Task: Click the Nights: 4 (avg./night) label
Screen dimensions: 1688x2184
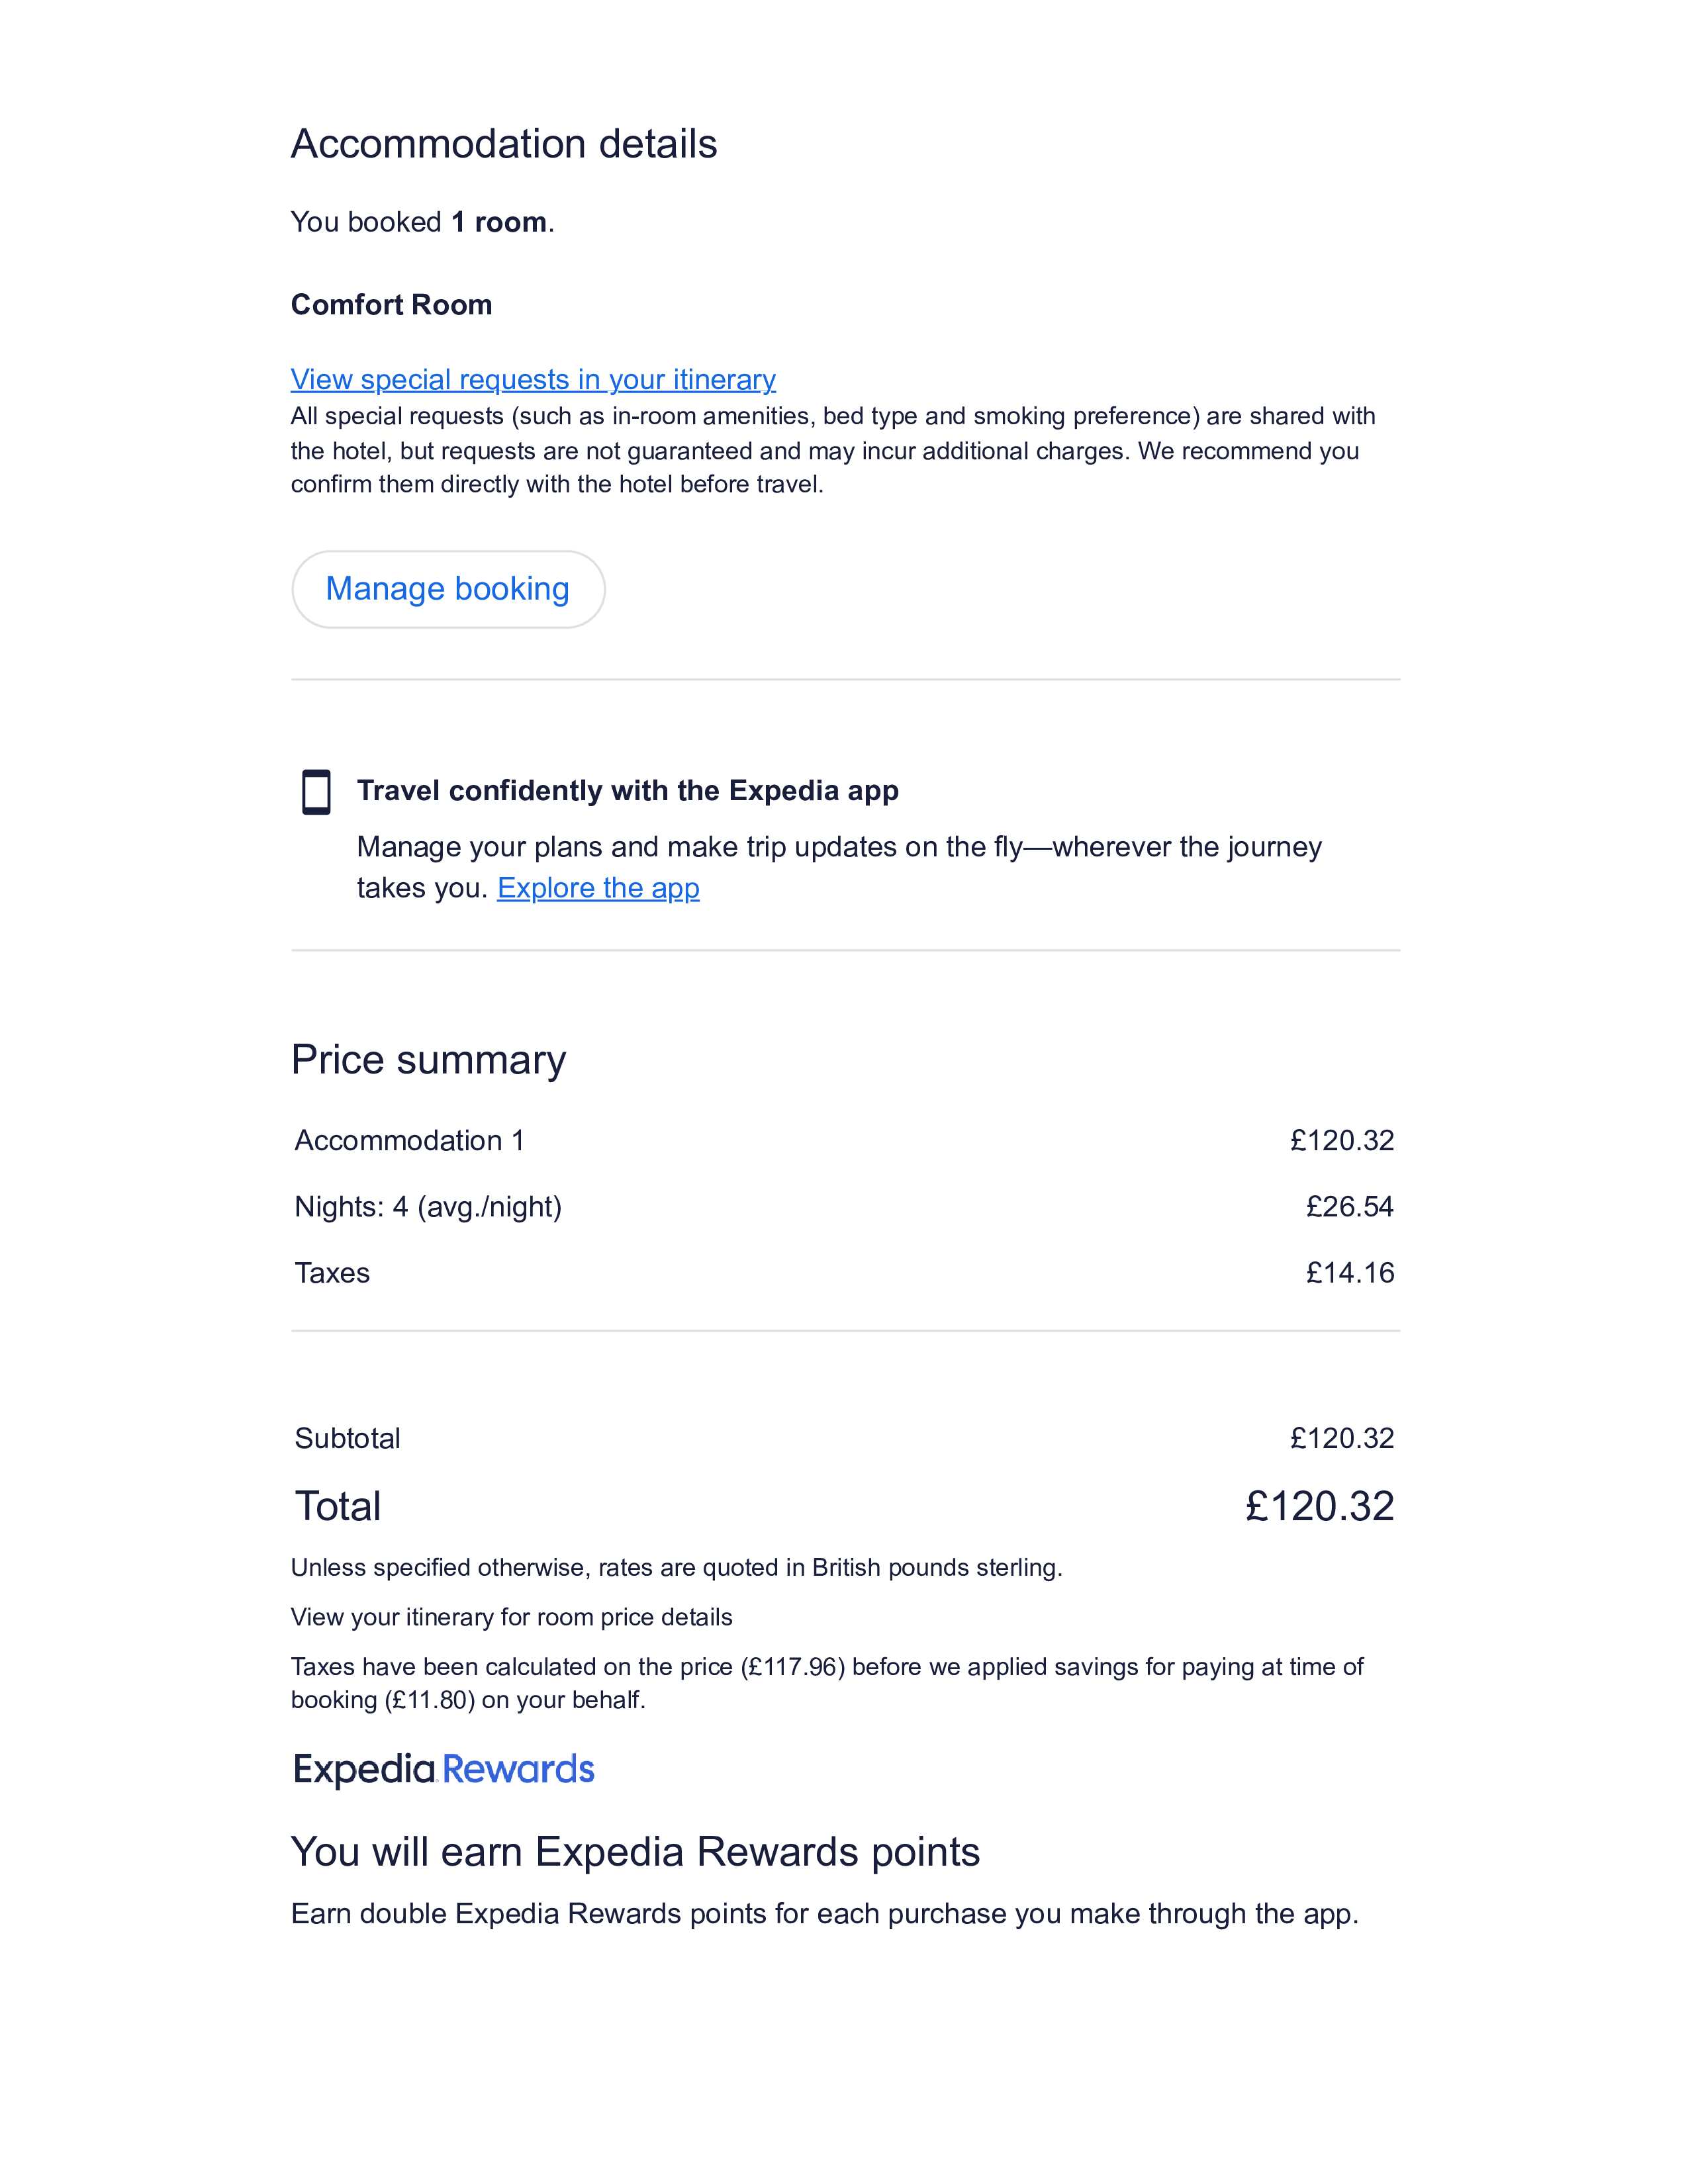Action: 428,1207
